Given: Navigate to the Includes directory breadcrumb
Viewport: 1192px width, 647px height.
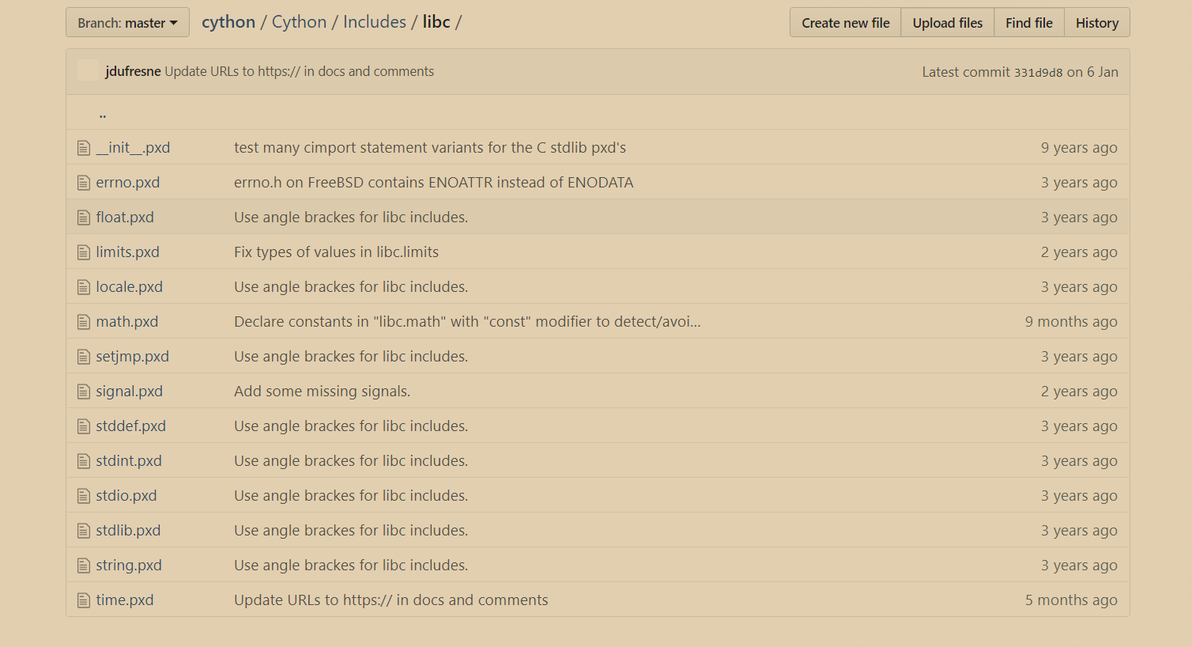Looking at the screenshot, I should point(374,22).
